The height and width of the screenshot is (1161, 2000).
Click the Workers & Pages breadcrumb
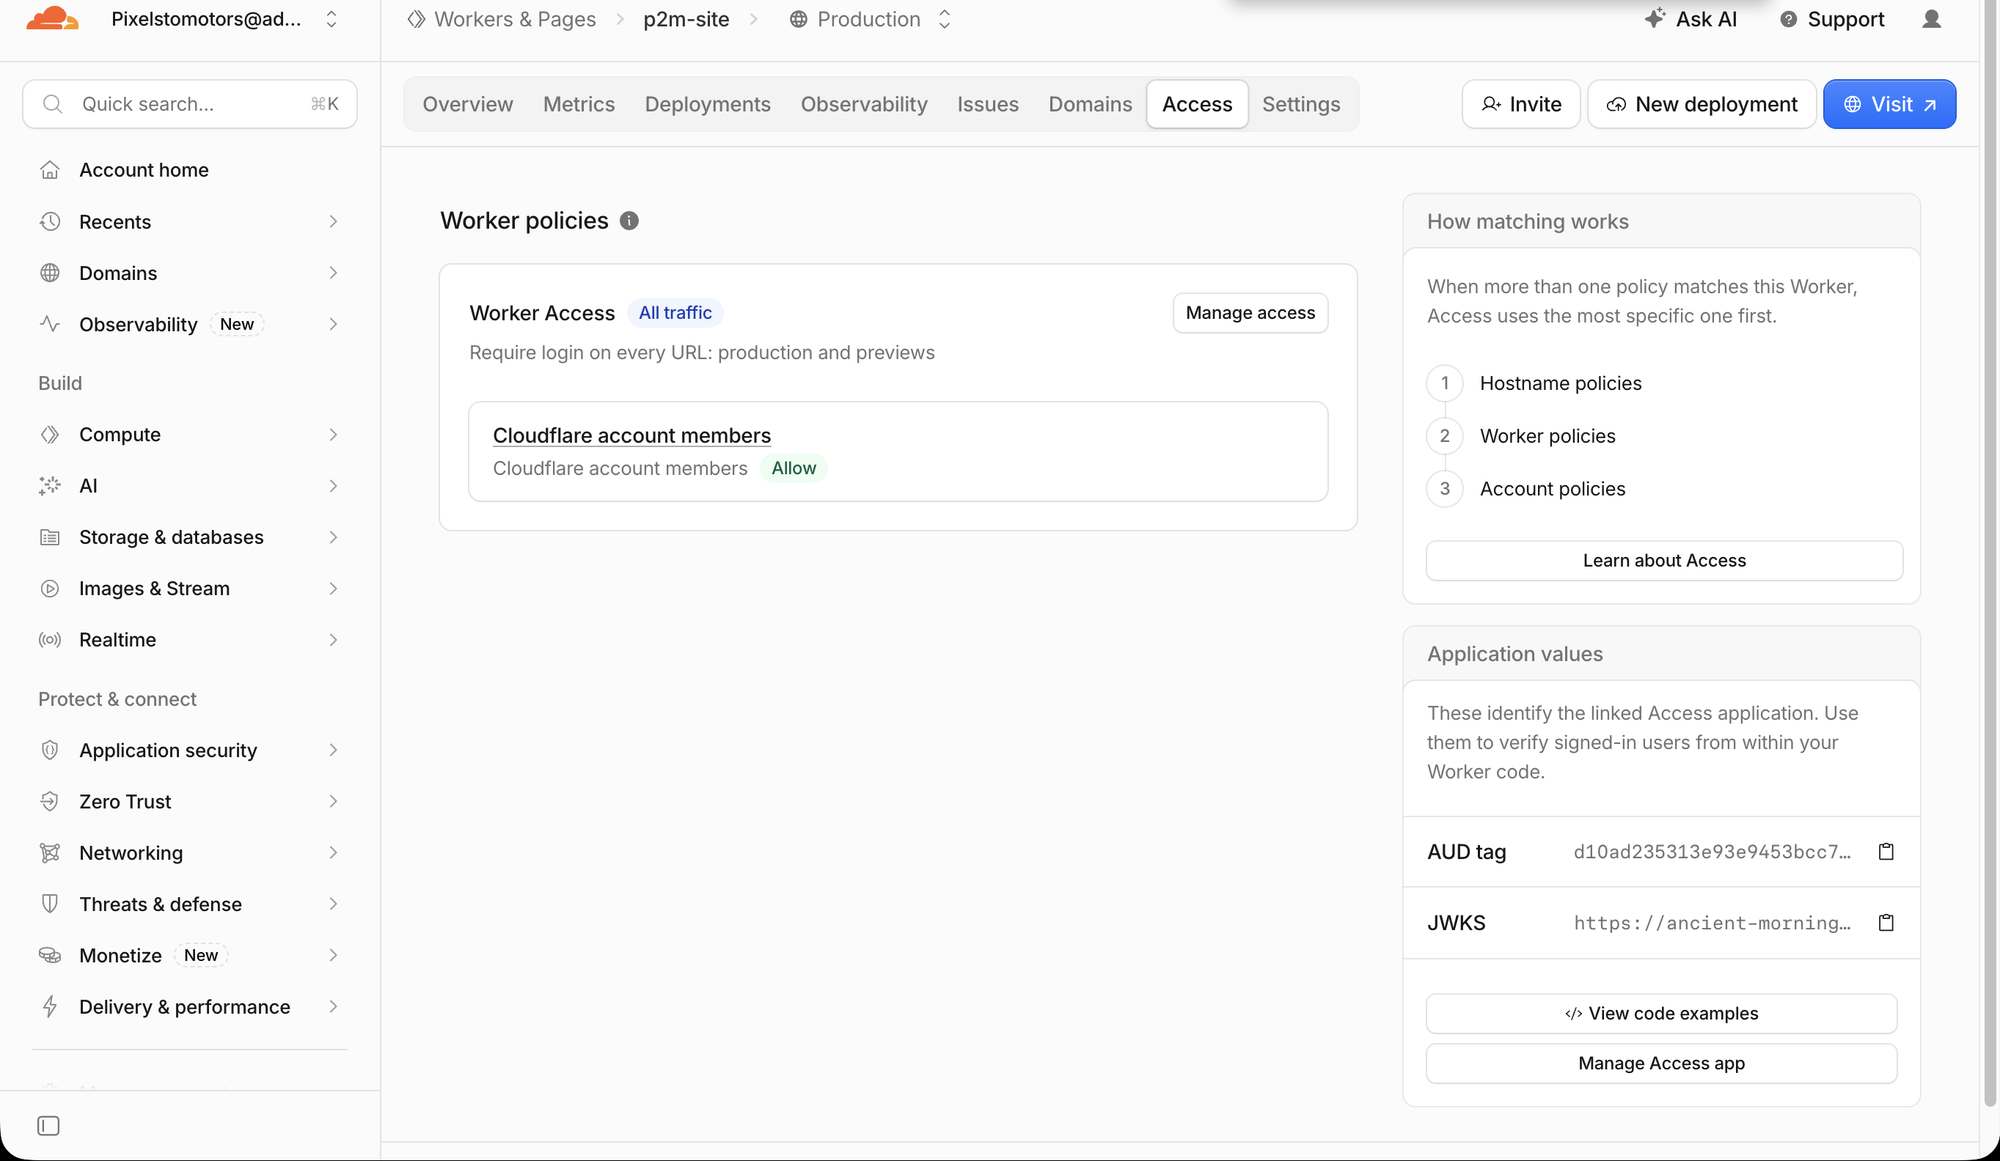click(502, 19)
